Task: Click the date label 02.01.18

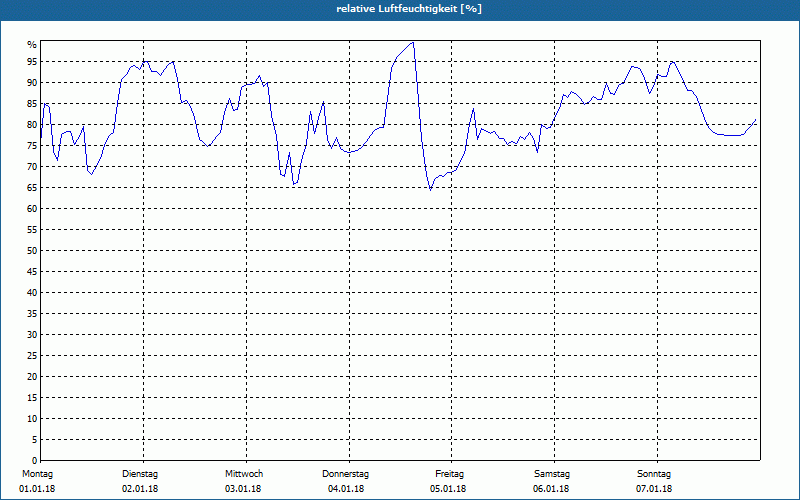Action: pyautogui.click(x=140, y=489)
